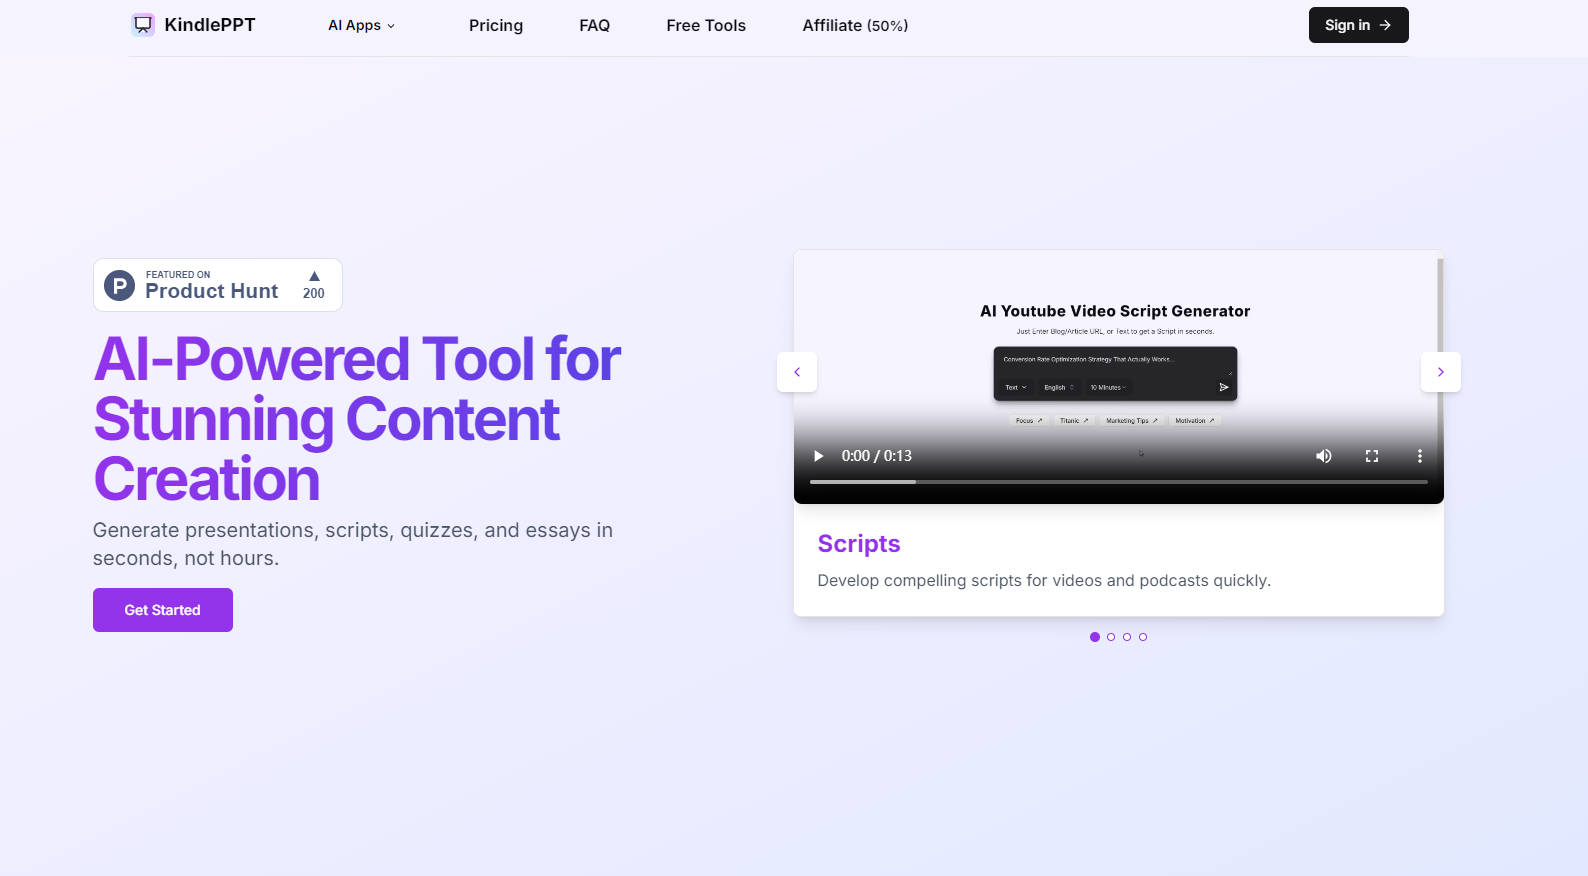Advance to the next carousel slide

pos(1440,372)
